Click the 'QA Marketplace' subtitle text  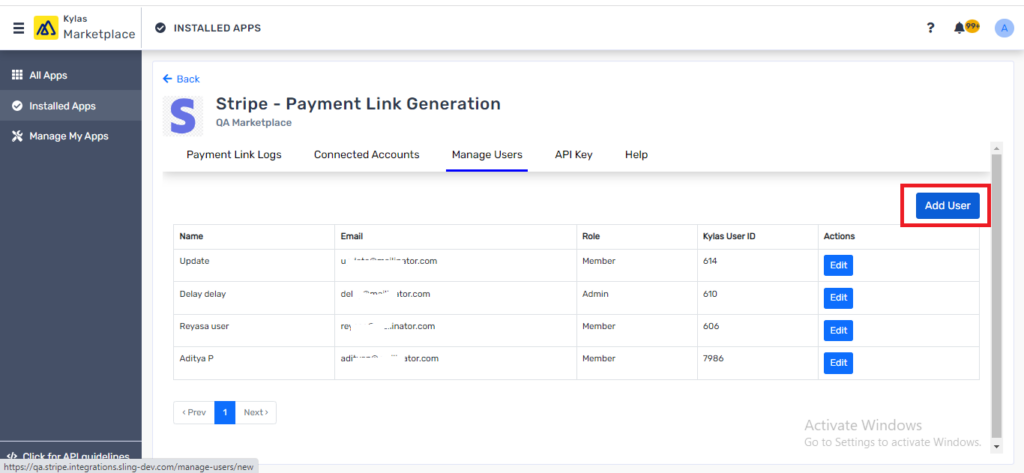click(253, 122)
